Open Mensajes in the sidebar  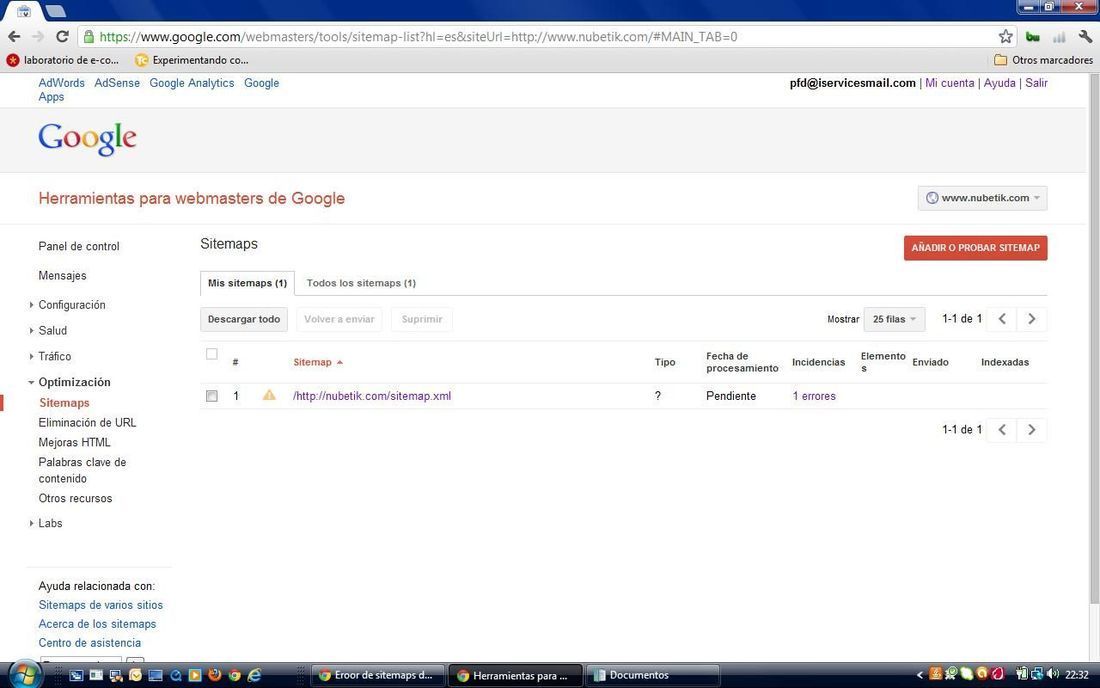62,276
